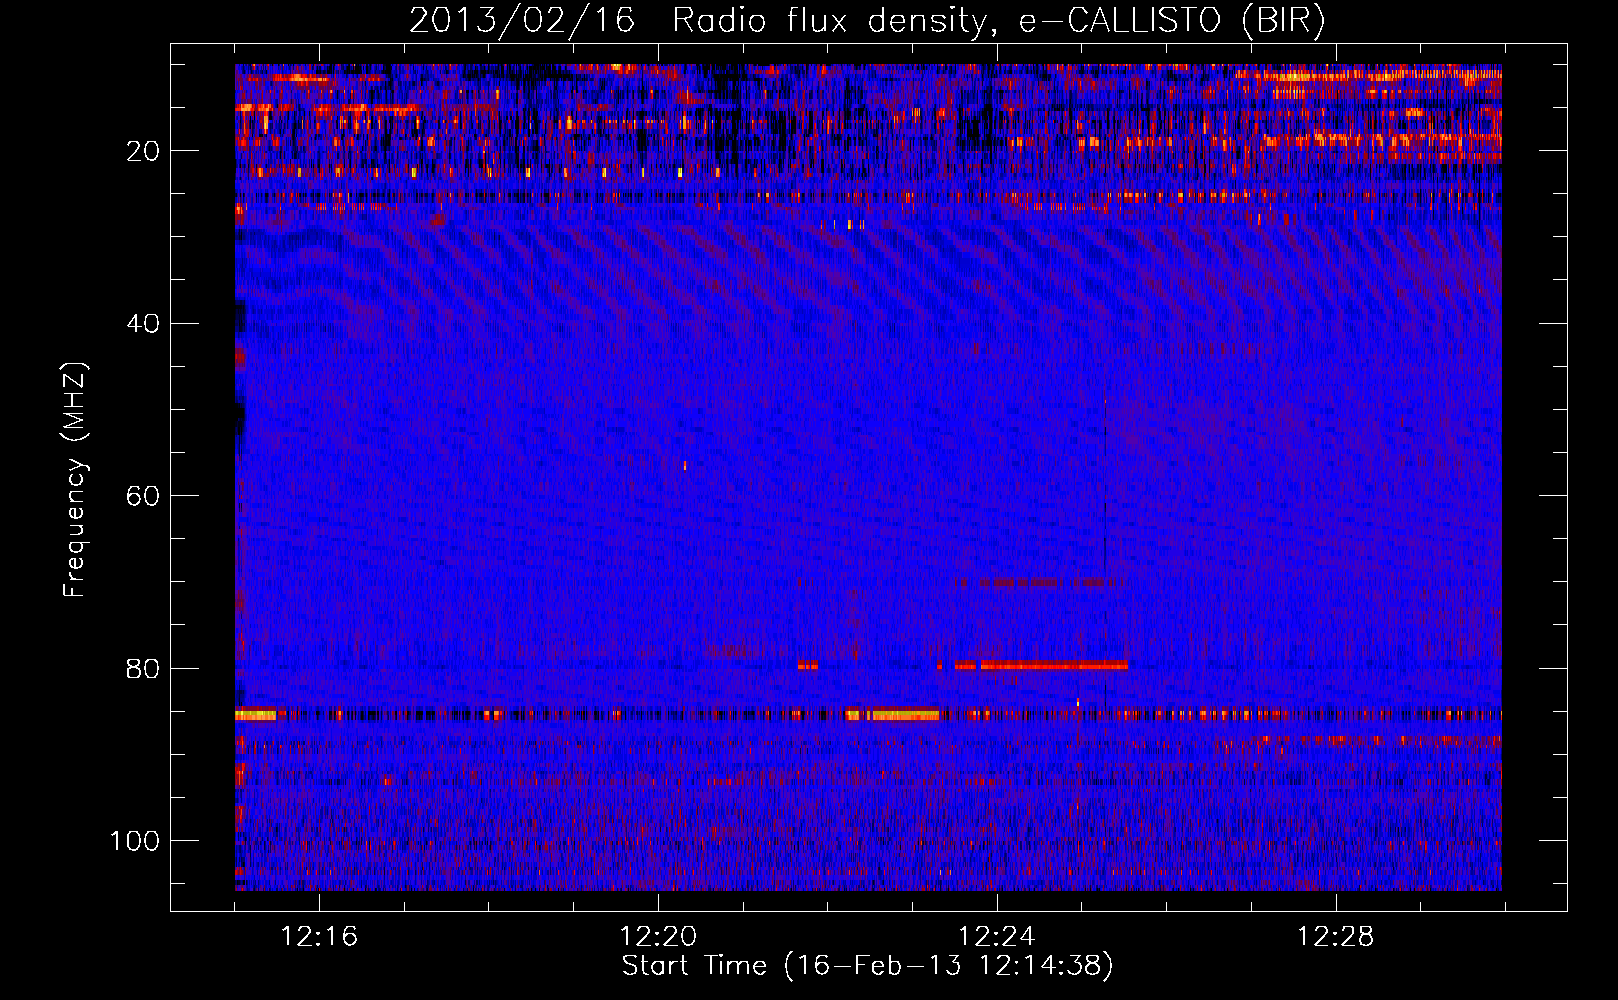Viewport: 1618px width, 1000px height.
Task: Click the 12:24 time tick label
Action: click(997, 937)
